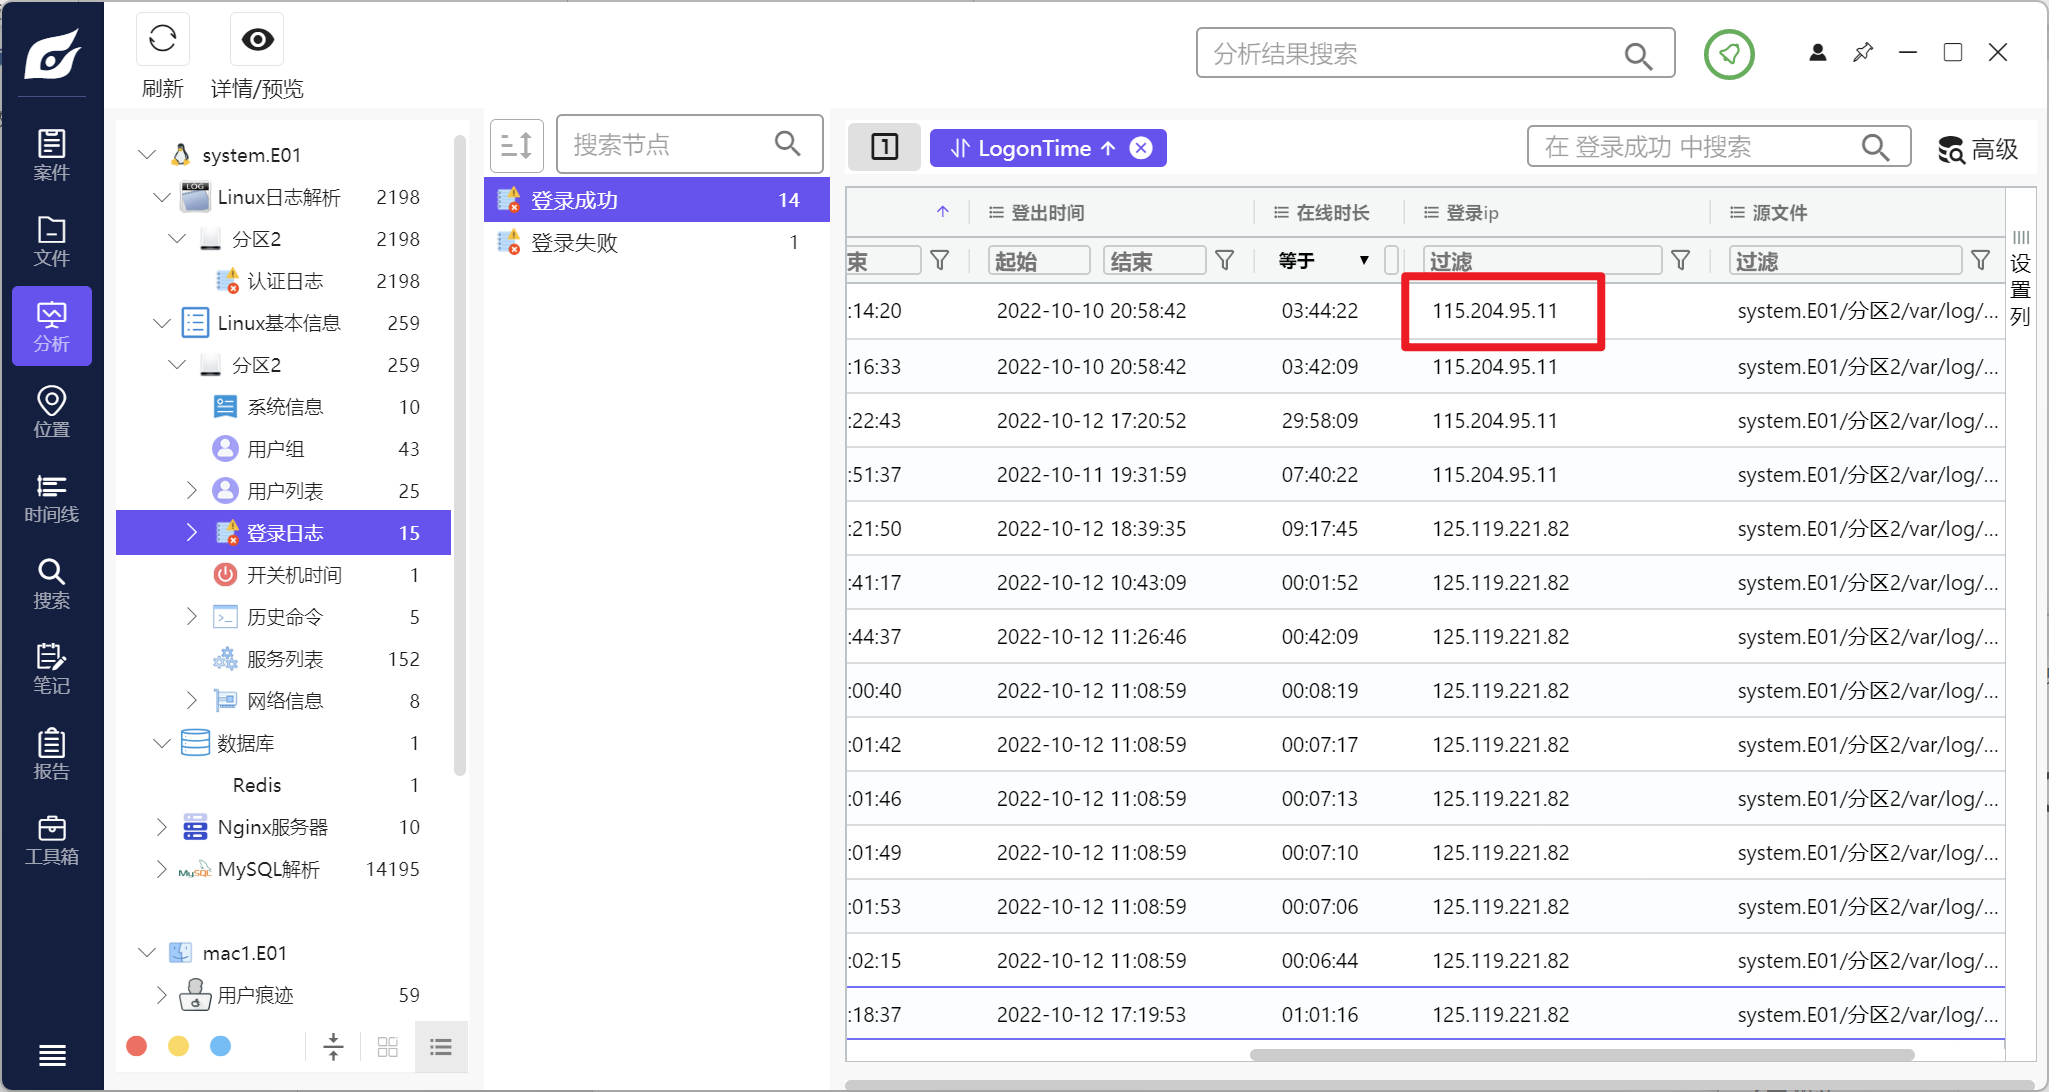
Task: Expand the Nginx服务器 node
Action: (x=162, y=827)
